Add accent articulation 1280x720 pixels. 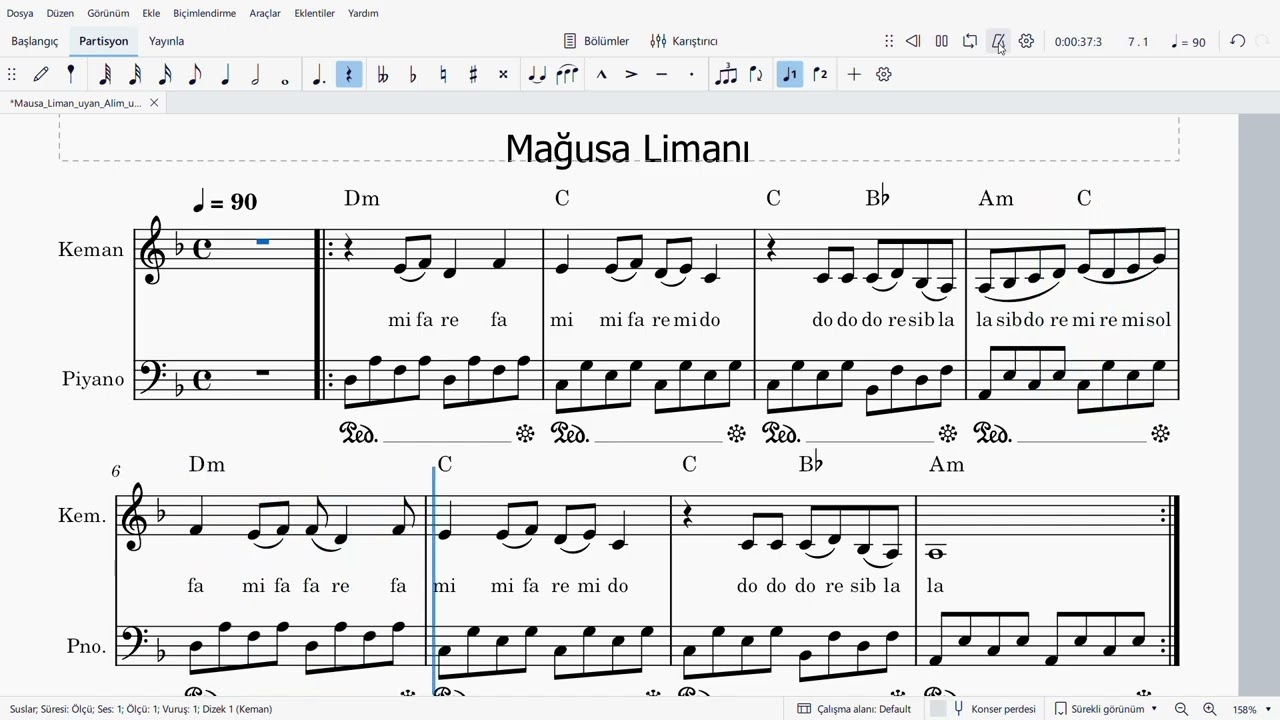pos(631,74)
